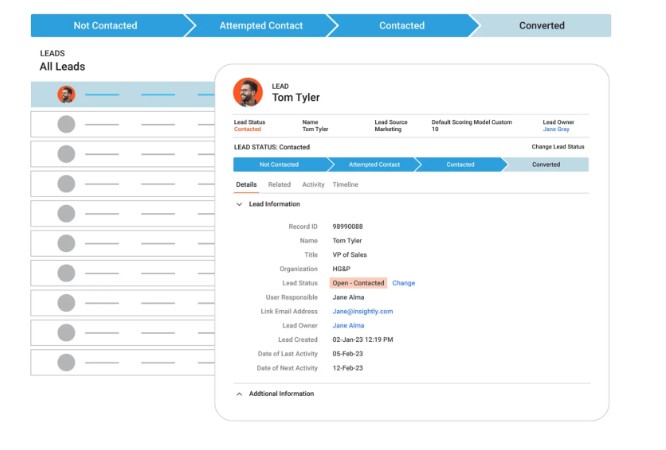The height and width of the screenshot is (450, 666).
Task: Click Jane Alma in Lead Owner field
Action: tap(348, 325)
